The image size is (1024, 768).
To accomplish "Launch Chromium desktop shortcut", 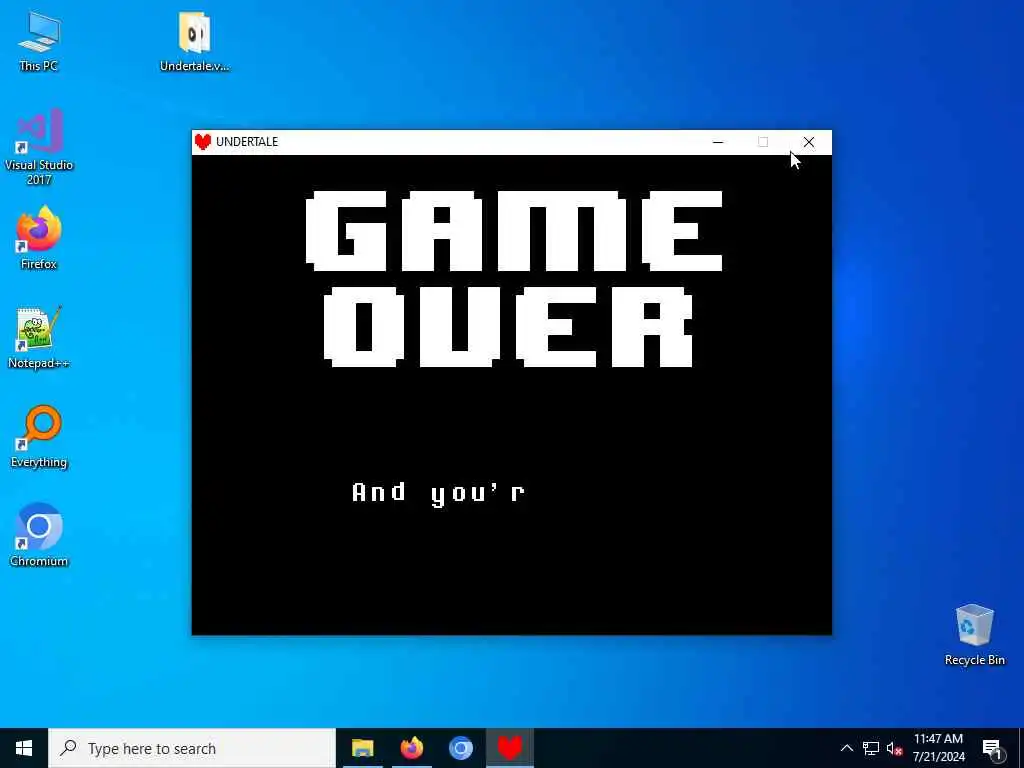I will 39,536.
